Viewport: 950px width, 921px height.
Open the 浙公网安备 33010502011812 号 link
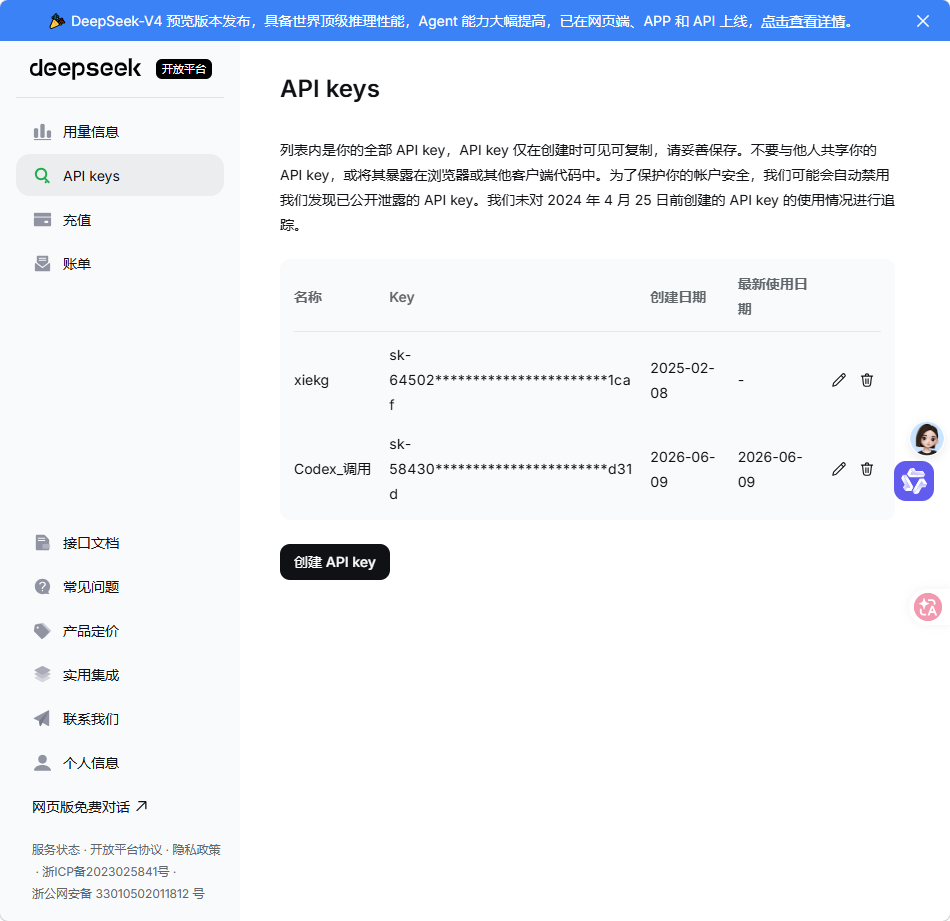[118, 894]
